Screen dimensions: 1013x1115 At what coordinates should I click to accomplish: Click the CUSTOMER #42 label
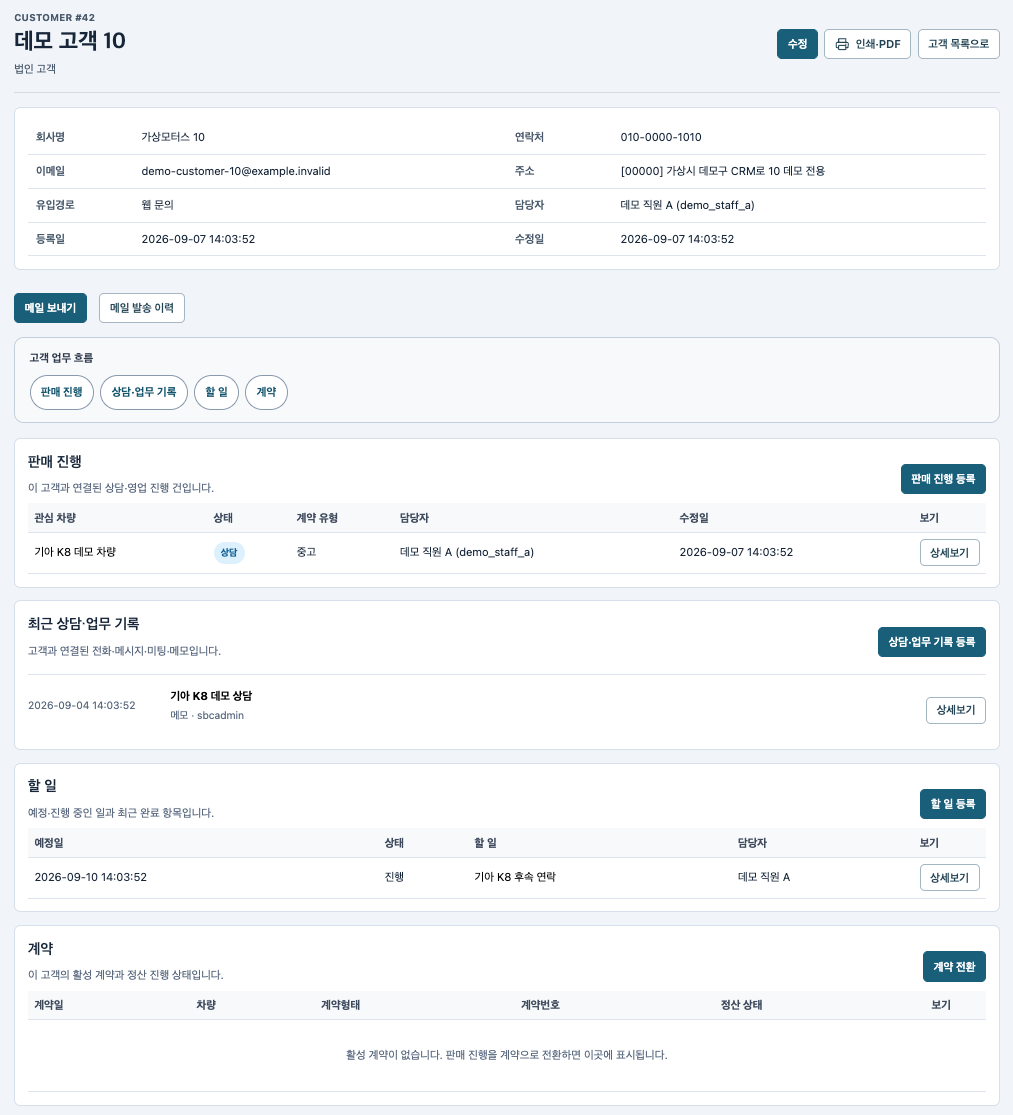pos(55,18)
